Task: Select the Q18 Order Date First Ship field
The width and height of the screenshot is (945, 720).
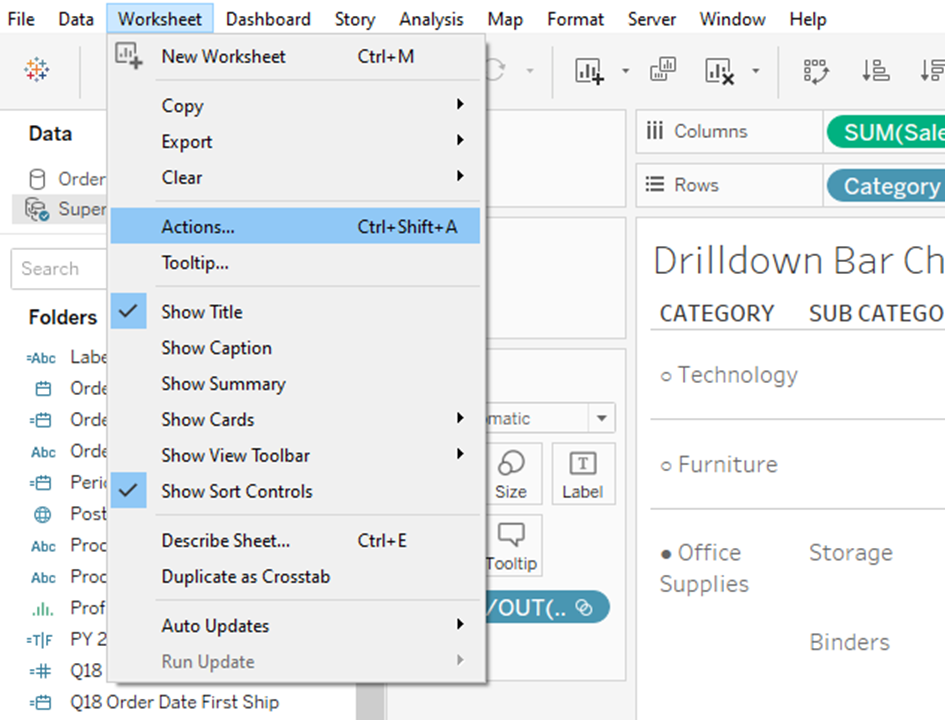Action: point(174,702)
